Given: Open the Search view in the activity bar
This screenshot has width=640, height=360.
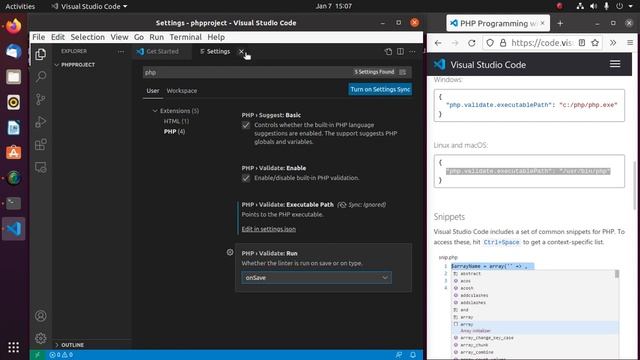Looking at the screenshot, I should (x=40, y=77).
